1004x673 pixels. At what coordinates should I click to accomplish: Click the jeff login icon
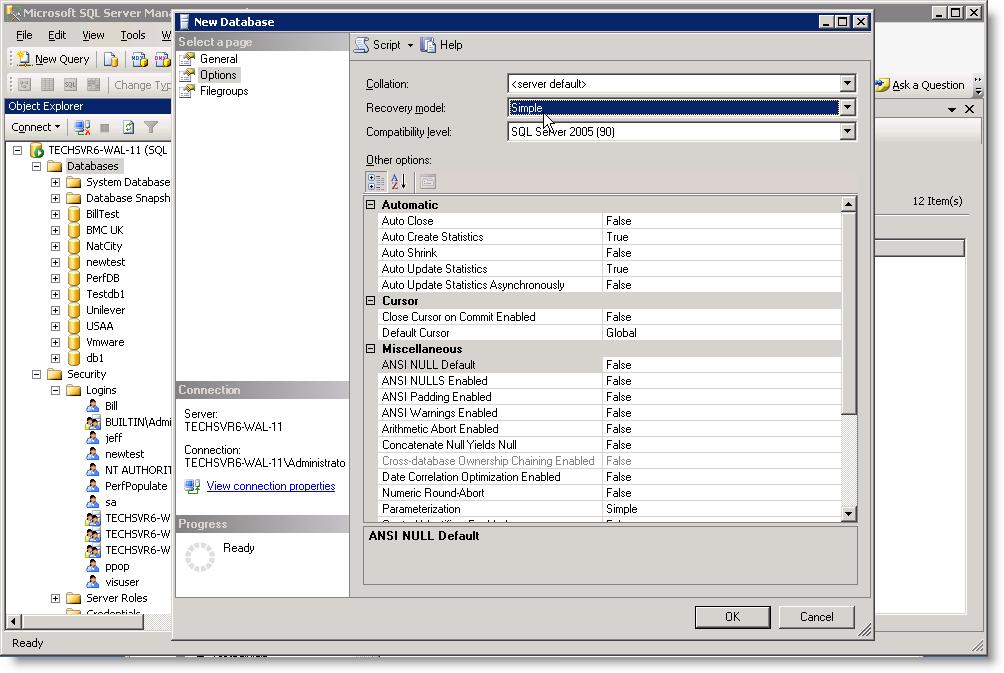pos(93,438)
